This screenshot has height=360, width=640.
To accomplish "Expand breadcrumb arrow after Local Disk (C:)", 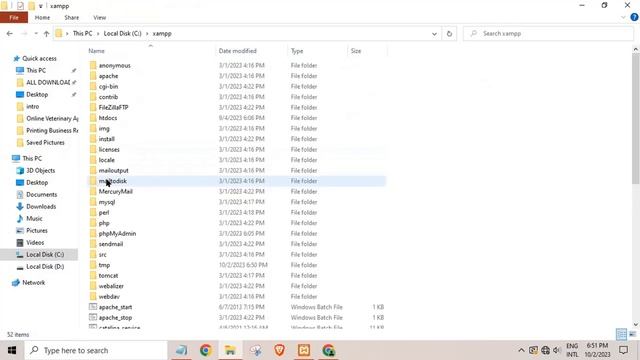I will click(x=147, y=34).
